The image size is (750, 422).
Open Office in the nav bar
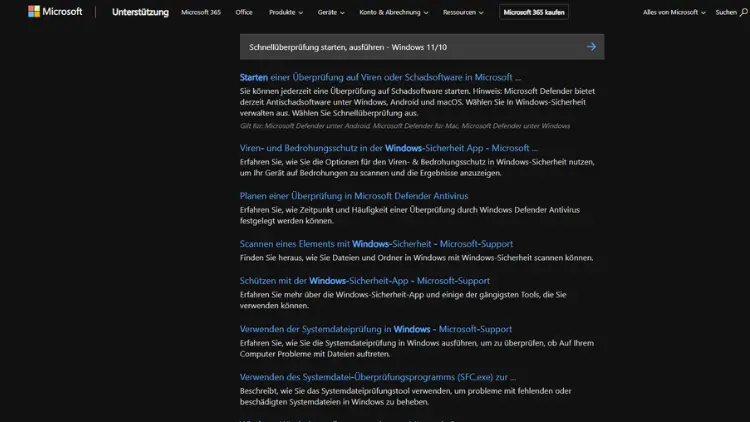click(x=244, y=12)
